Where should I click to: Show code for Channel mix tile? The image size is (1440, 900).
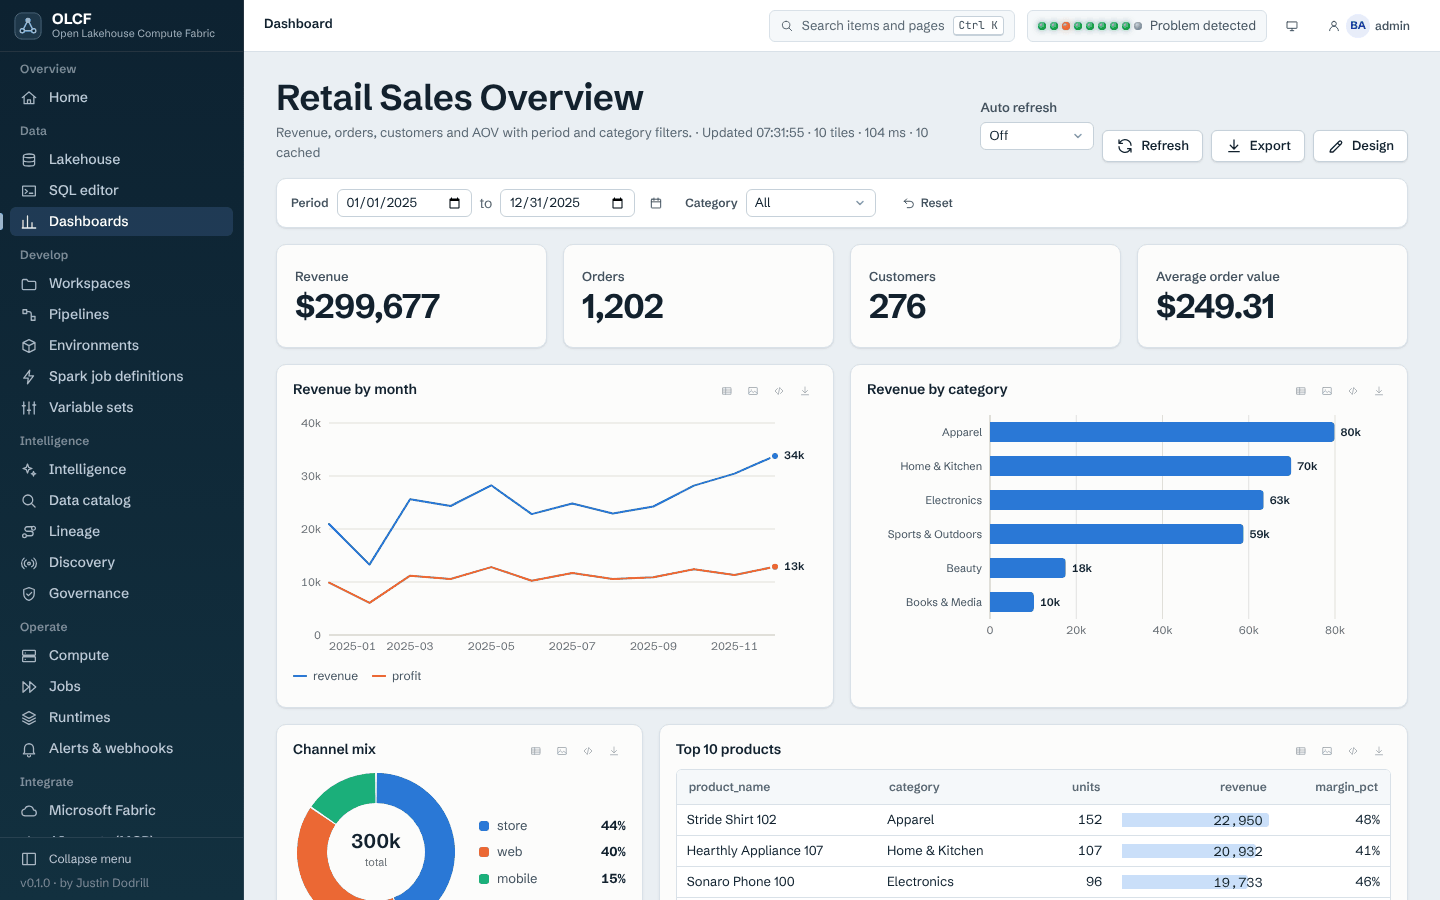pos(588,751)
